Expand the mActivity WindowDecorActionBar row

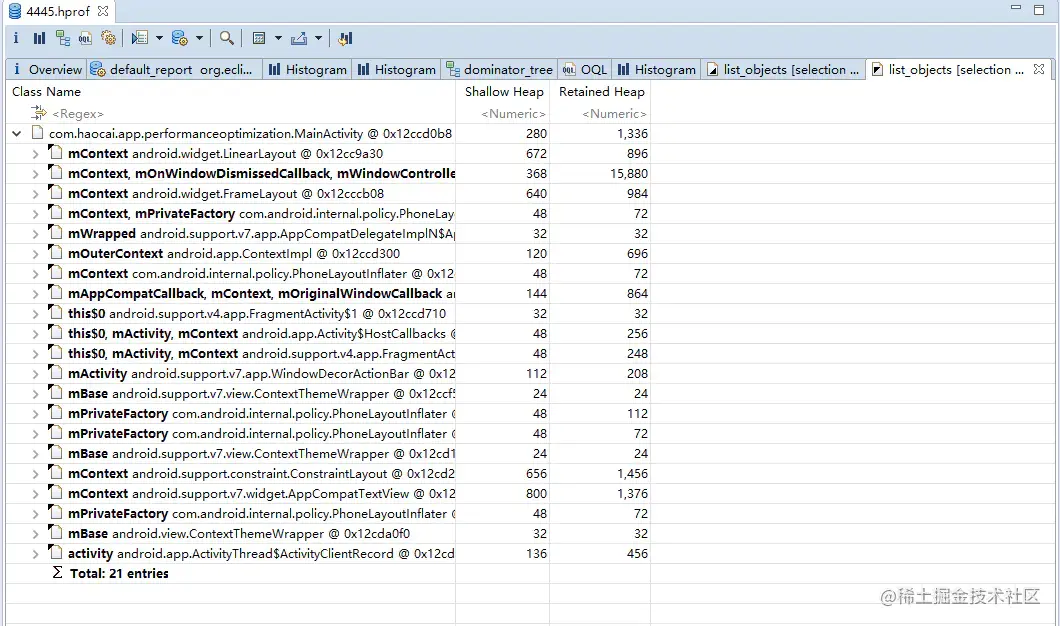click(x=35, y=374)
